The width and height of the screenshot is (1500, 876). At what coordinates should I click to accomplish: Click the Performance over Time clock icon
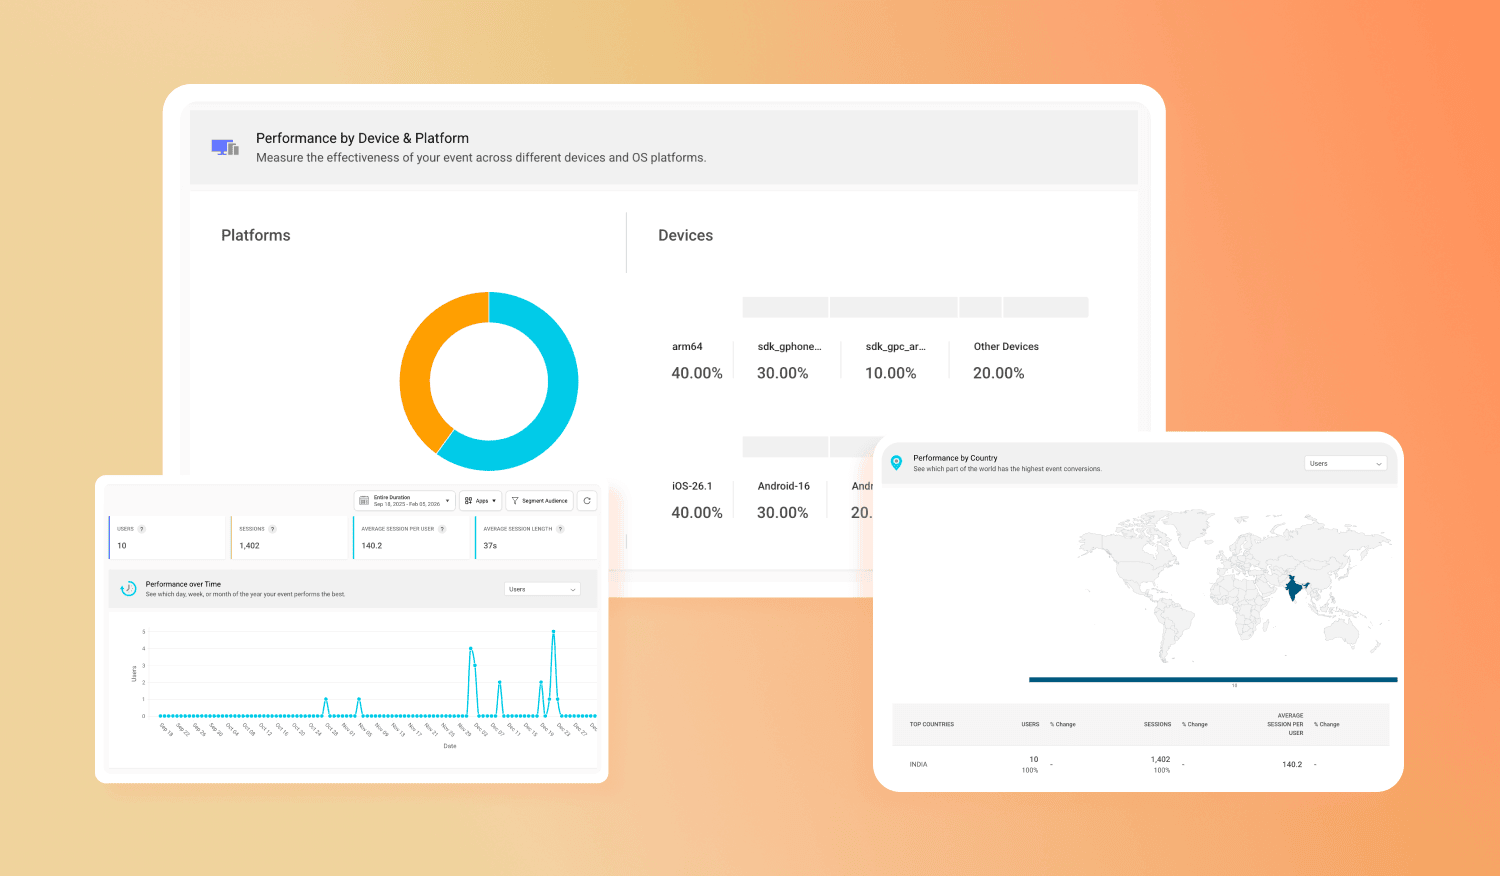128,589
